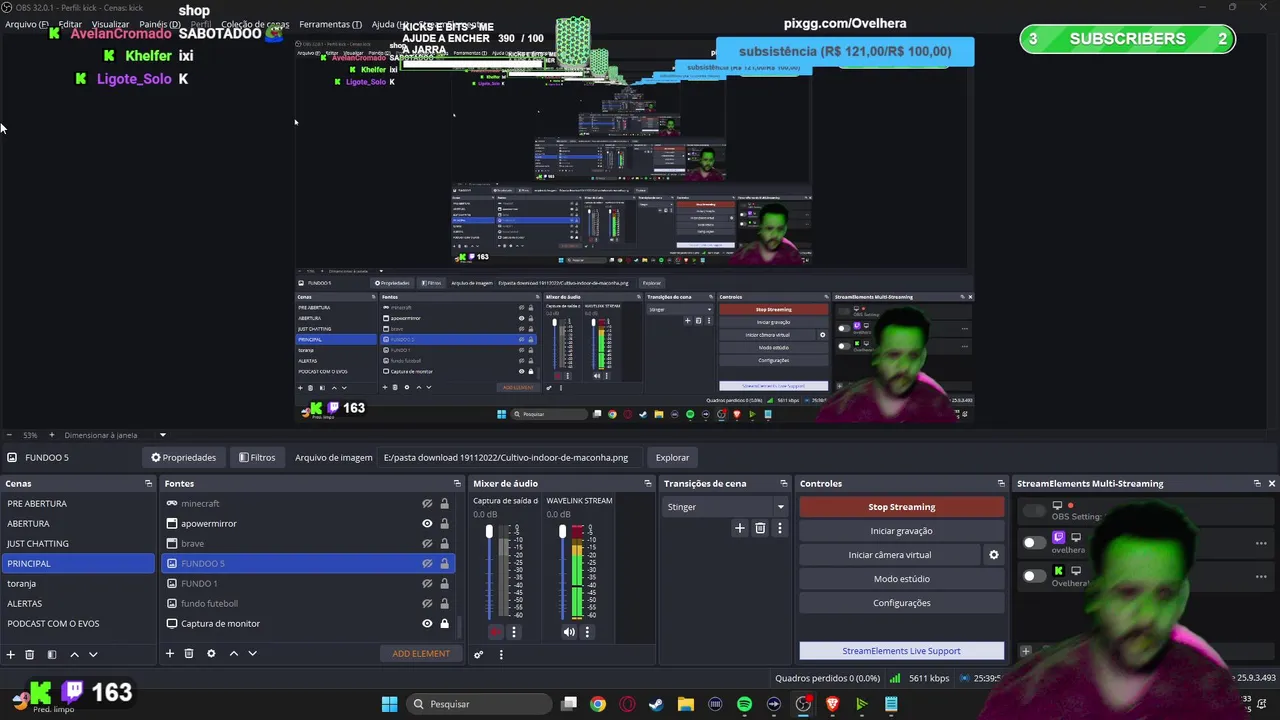
Task: Add a new scene transition
Action: tap(740, 528)
